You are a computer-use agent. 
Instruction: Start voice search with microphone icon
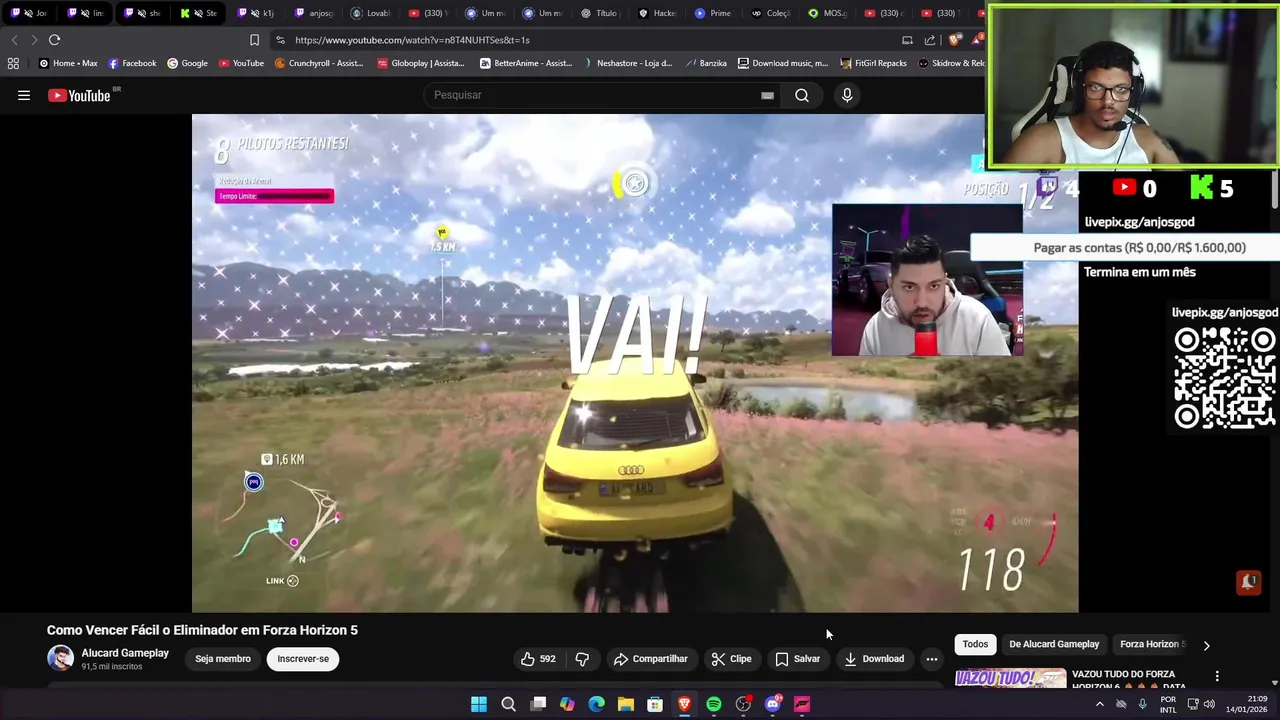coord(847,95)
